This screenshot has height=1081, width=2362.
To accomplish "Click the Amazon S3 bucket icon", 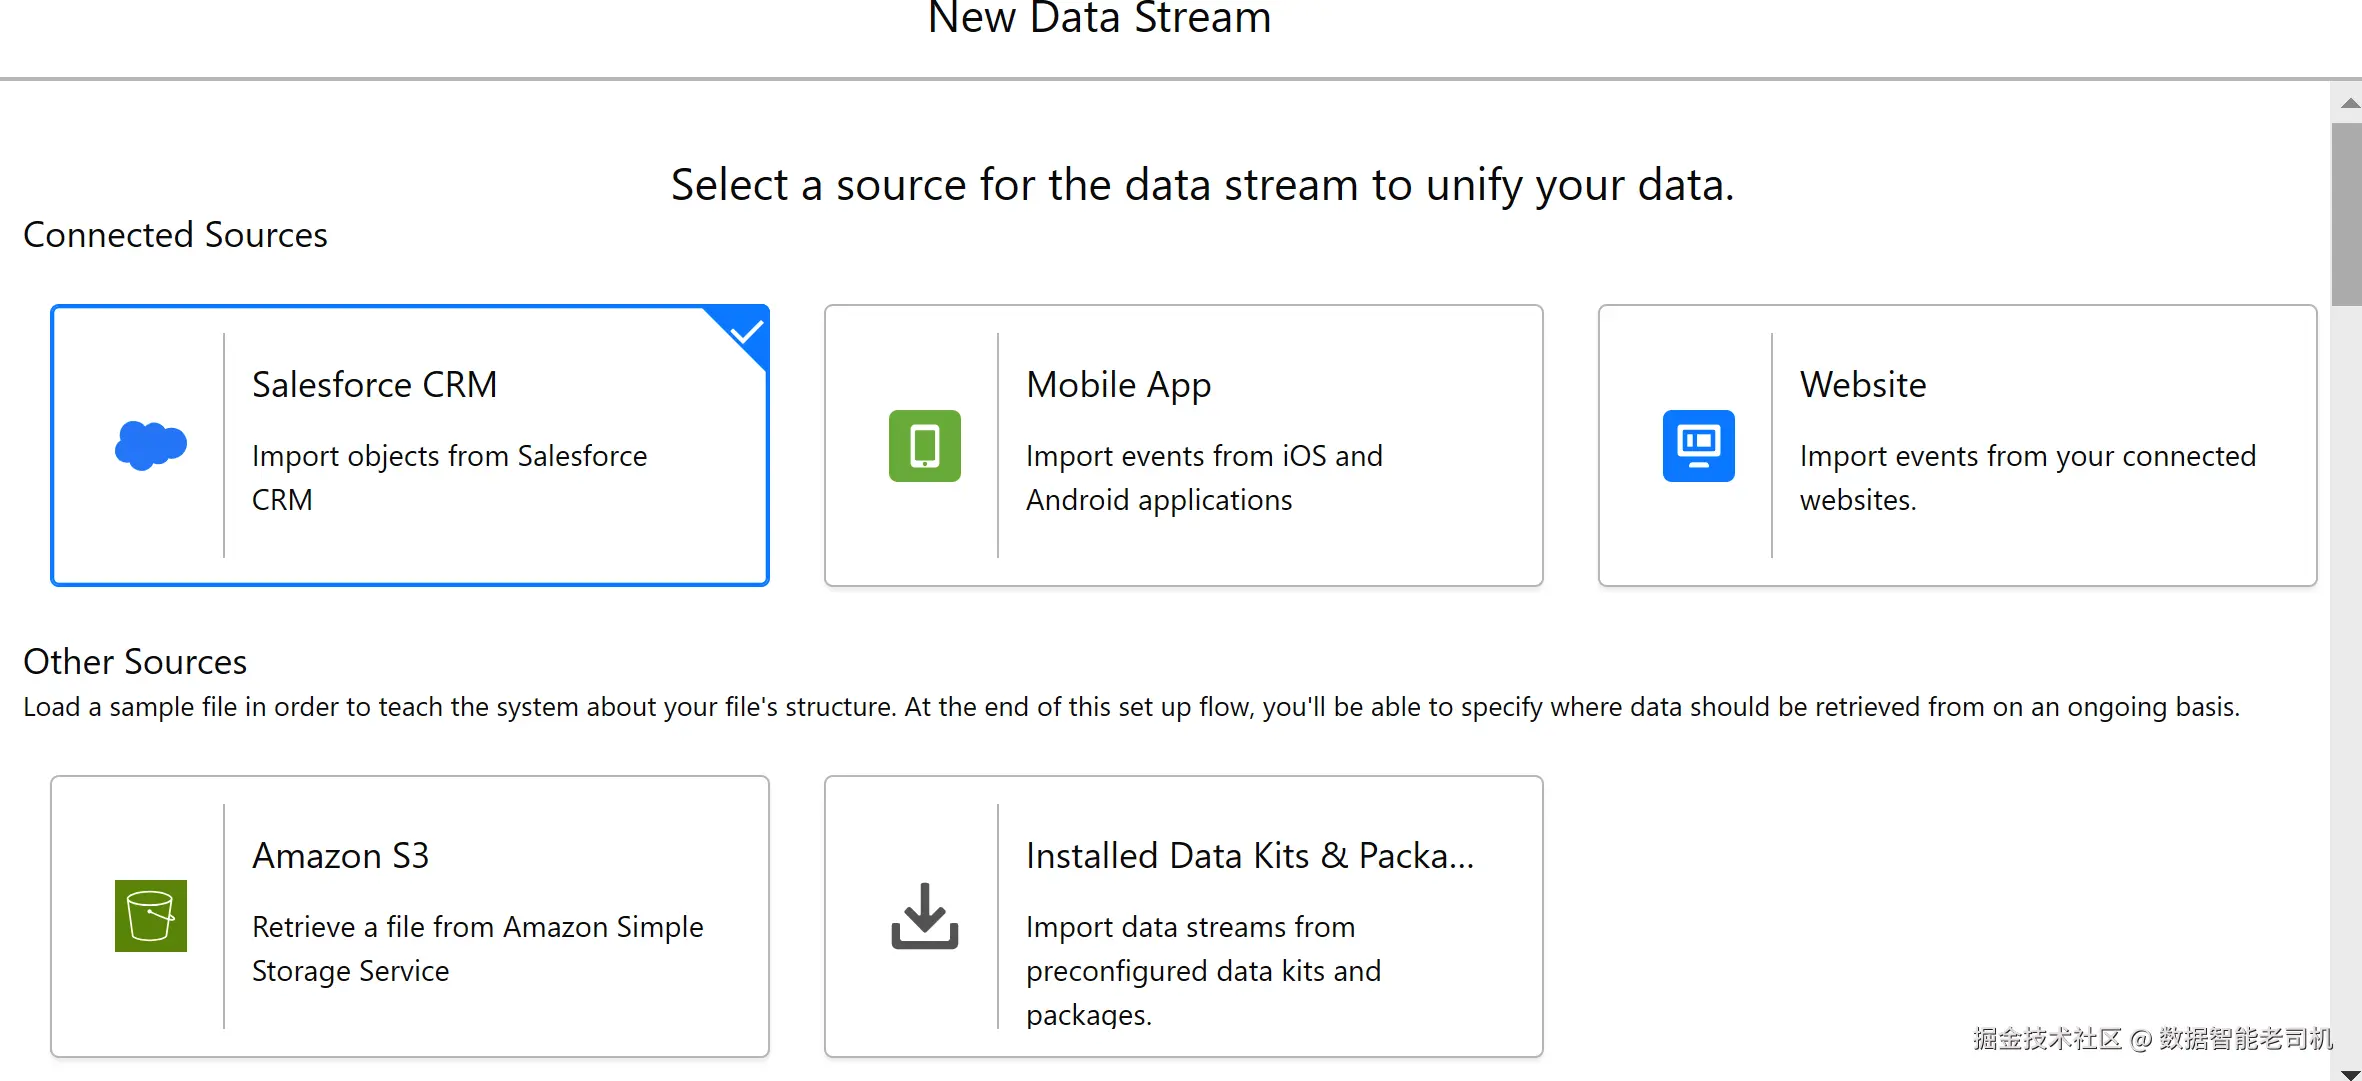I will 151,916.
